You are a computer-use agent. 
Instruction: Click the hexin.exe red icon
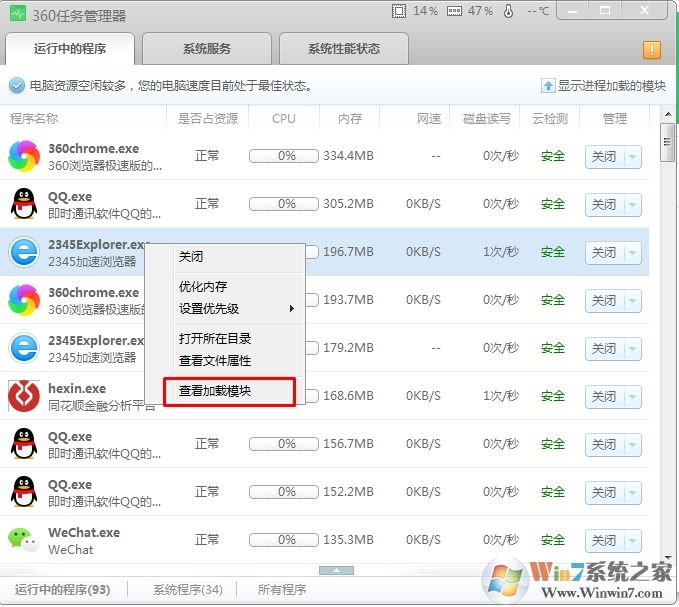(24, 396)
